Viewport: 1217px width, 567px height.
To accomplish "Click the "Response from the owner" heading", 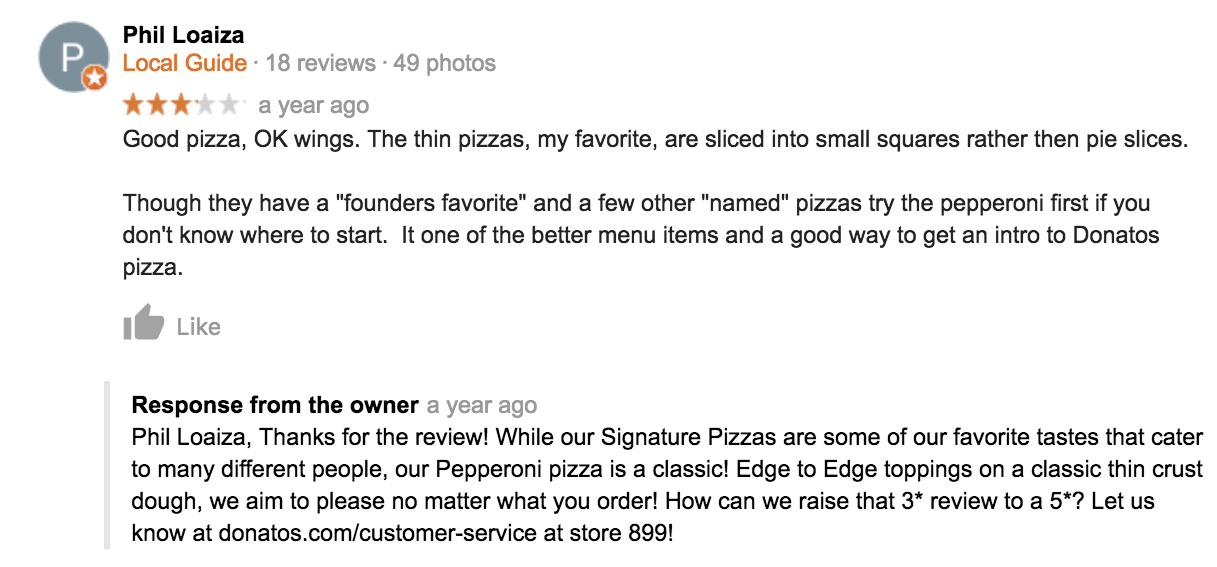I will (x=275, y=405).
